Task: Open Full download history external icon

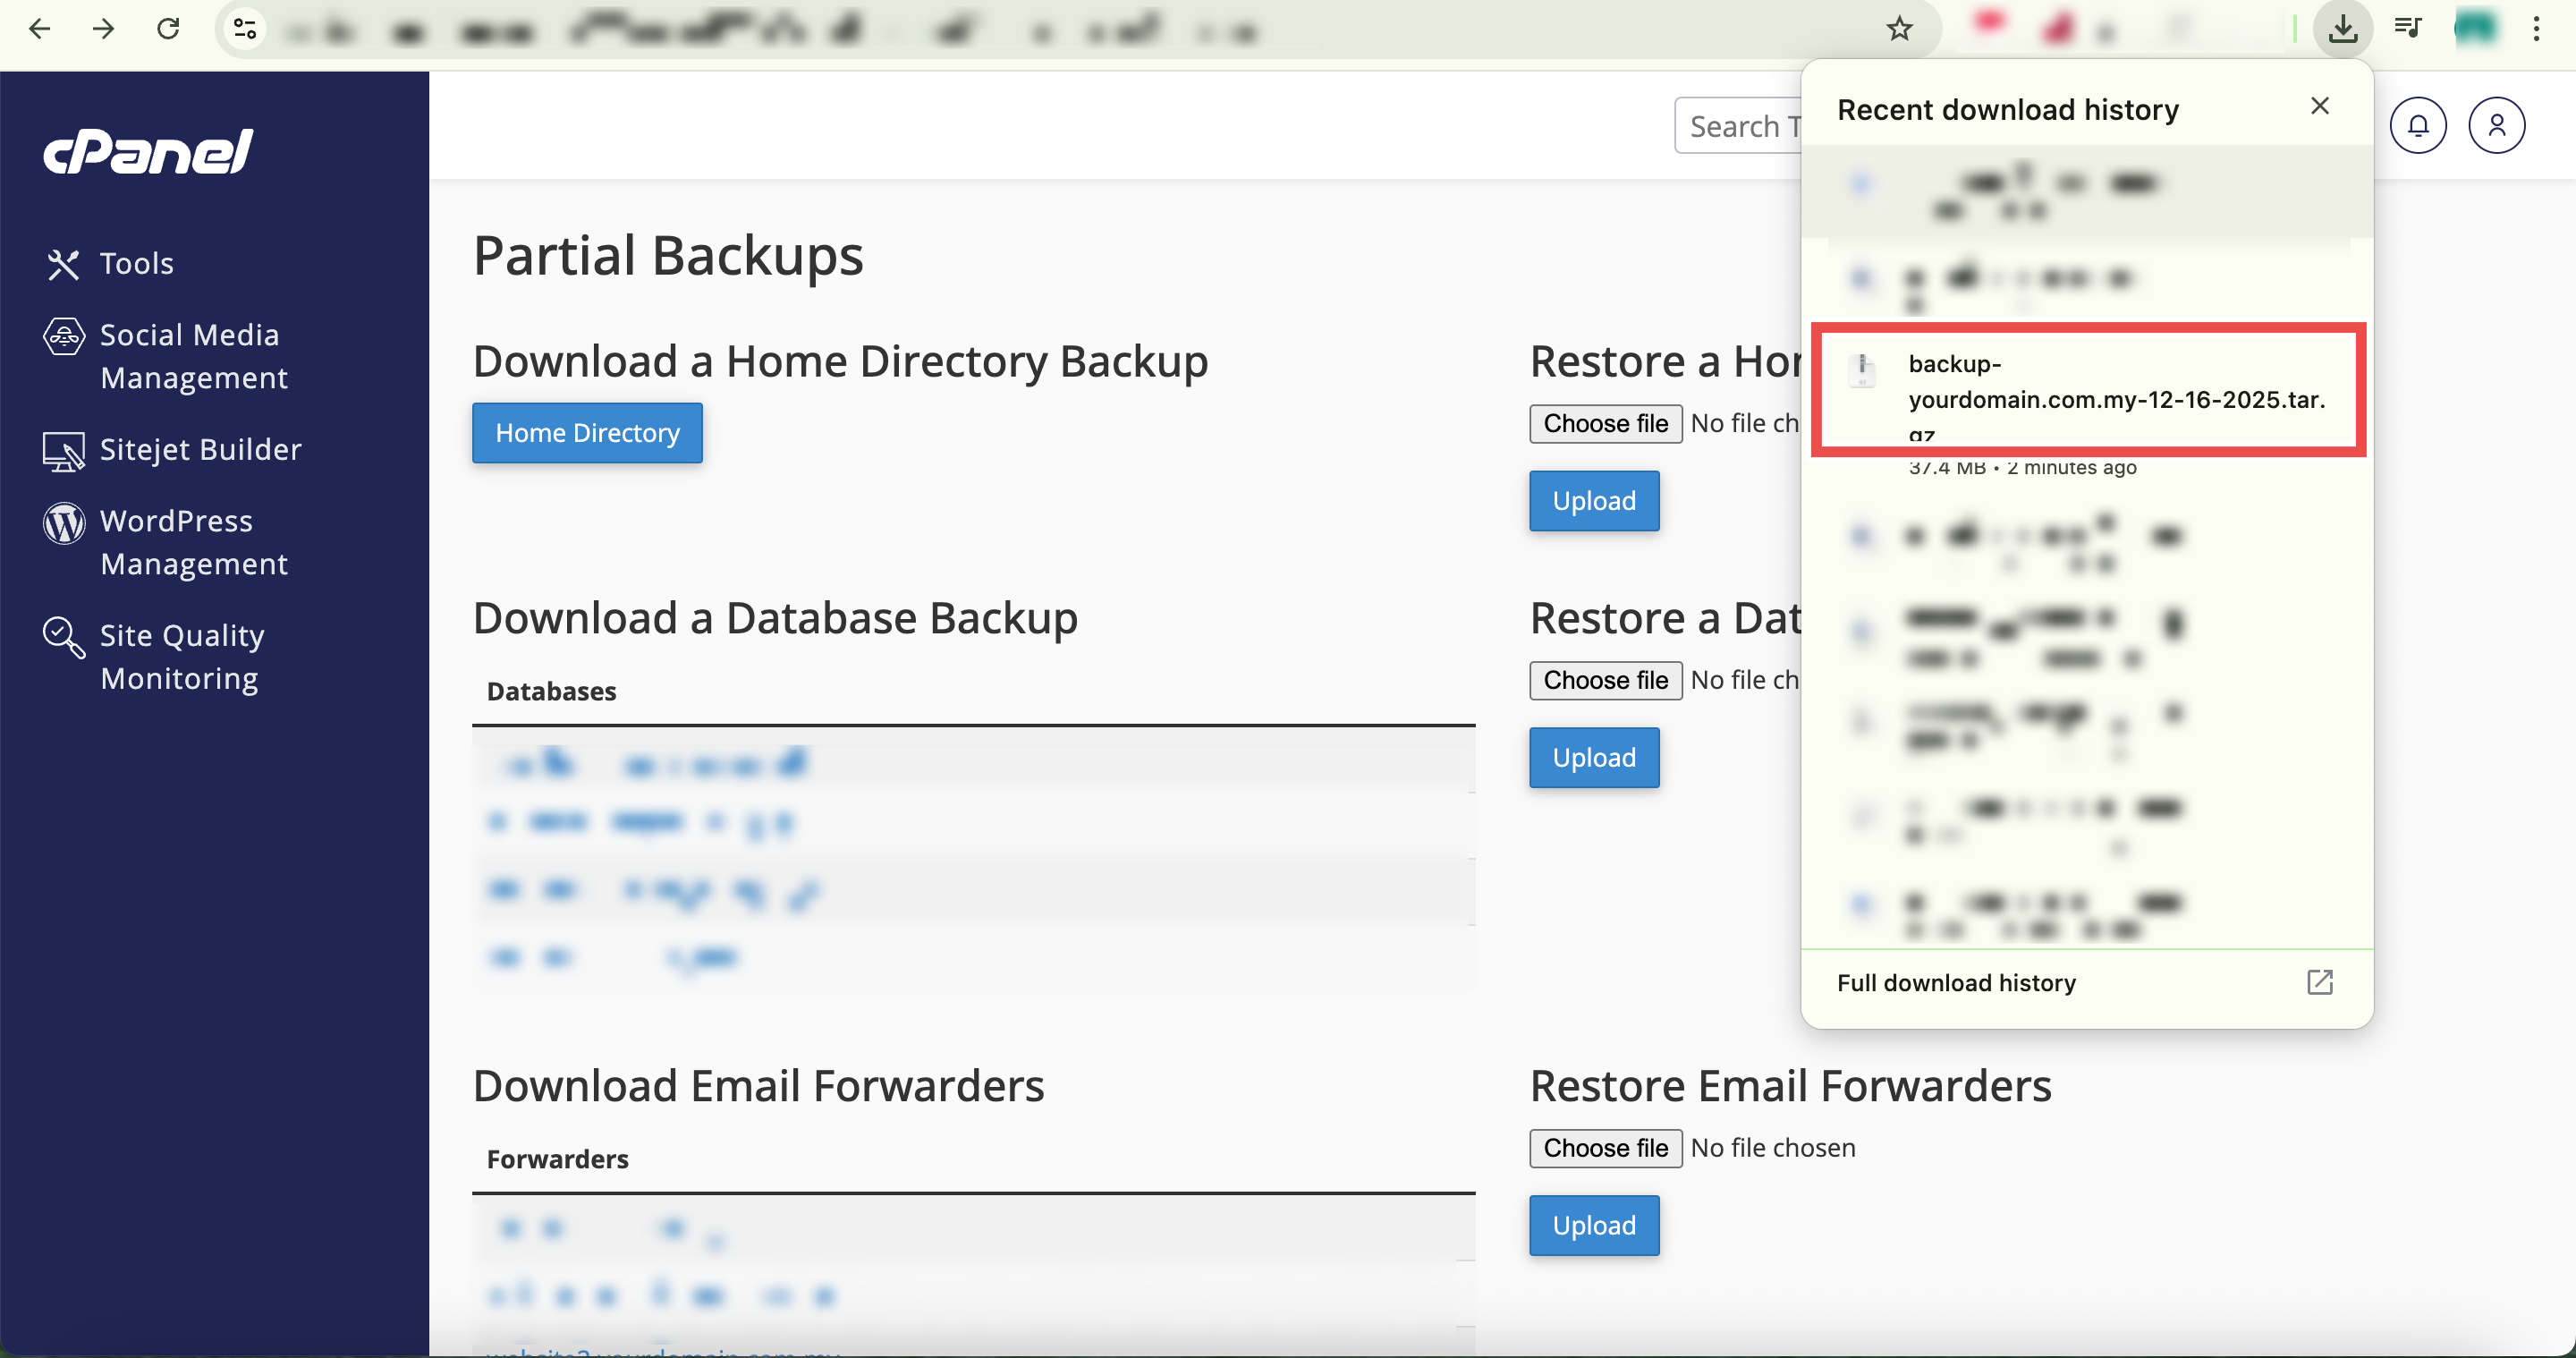Action: point(2319,982)
